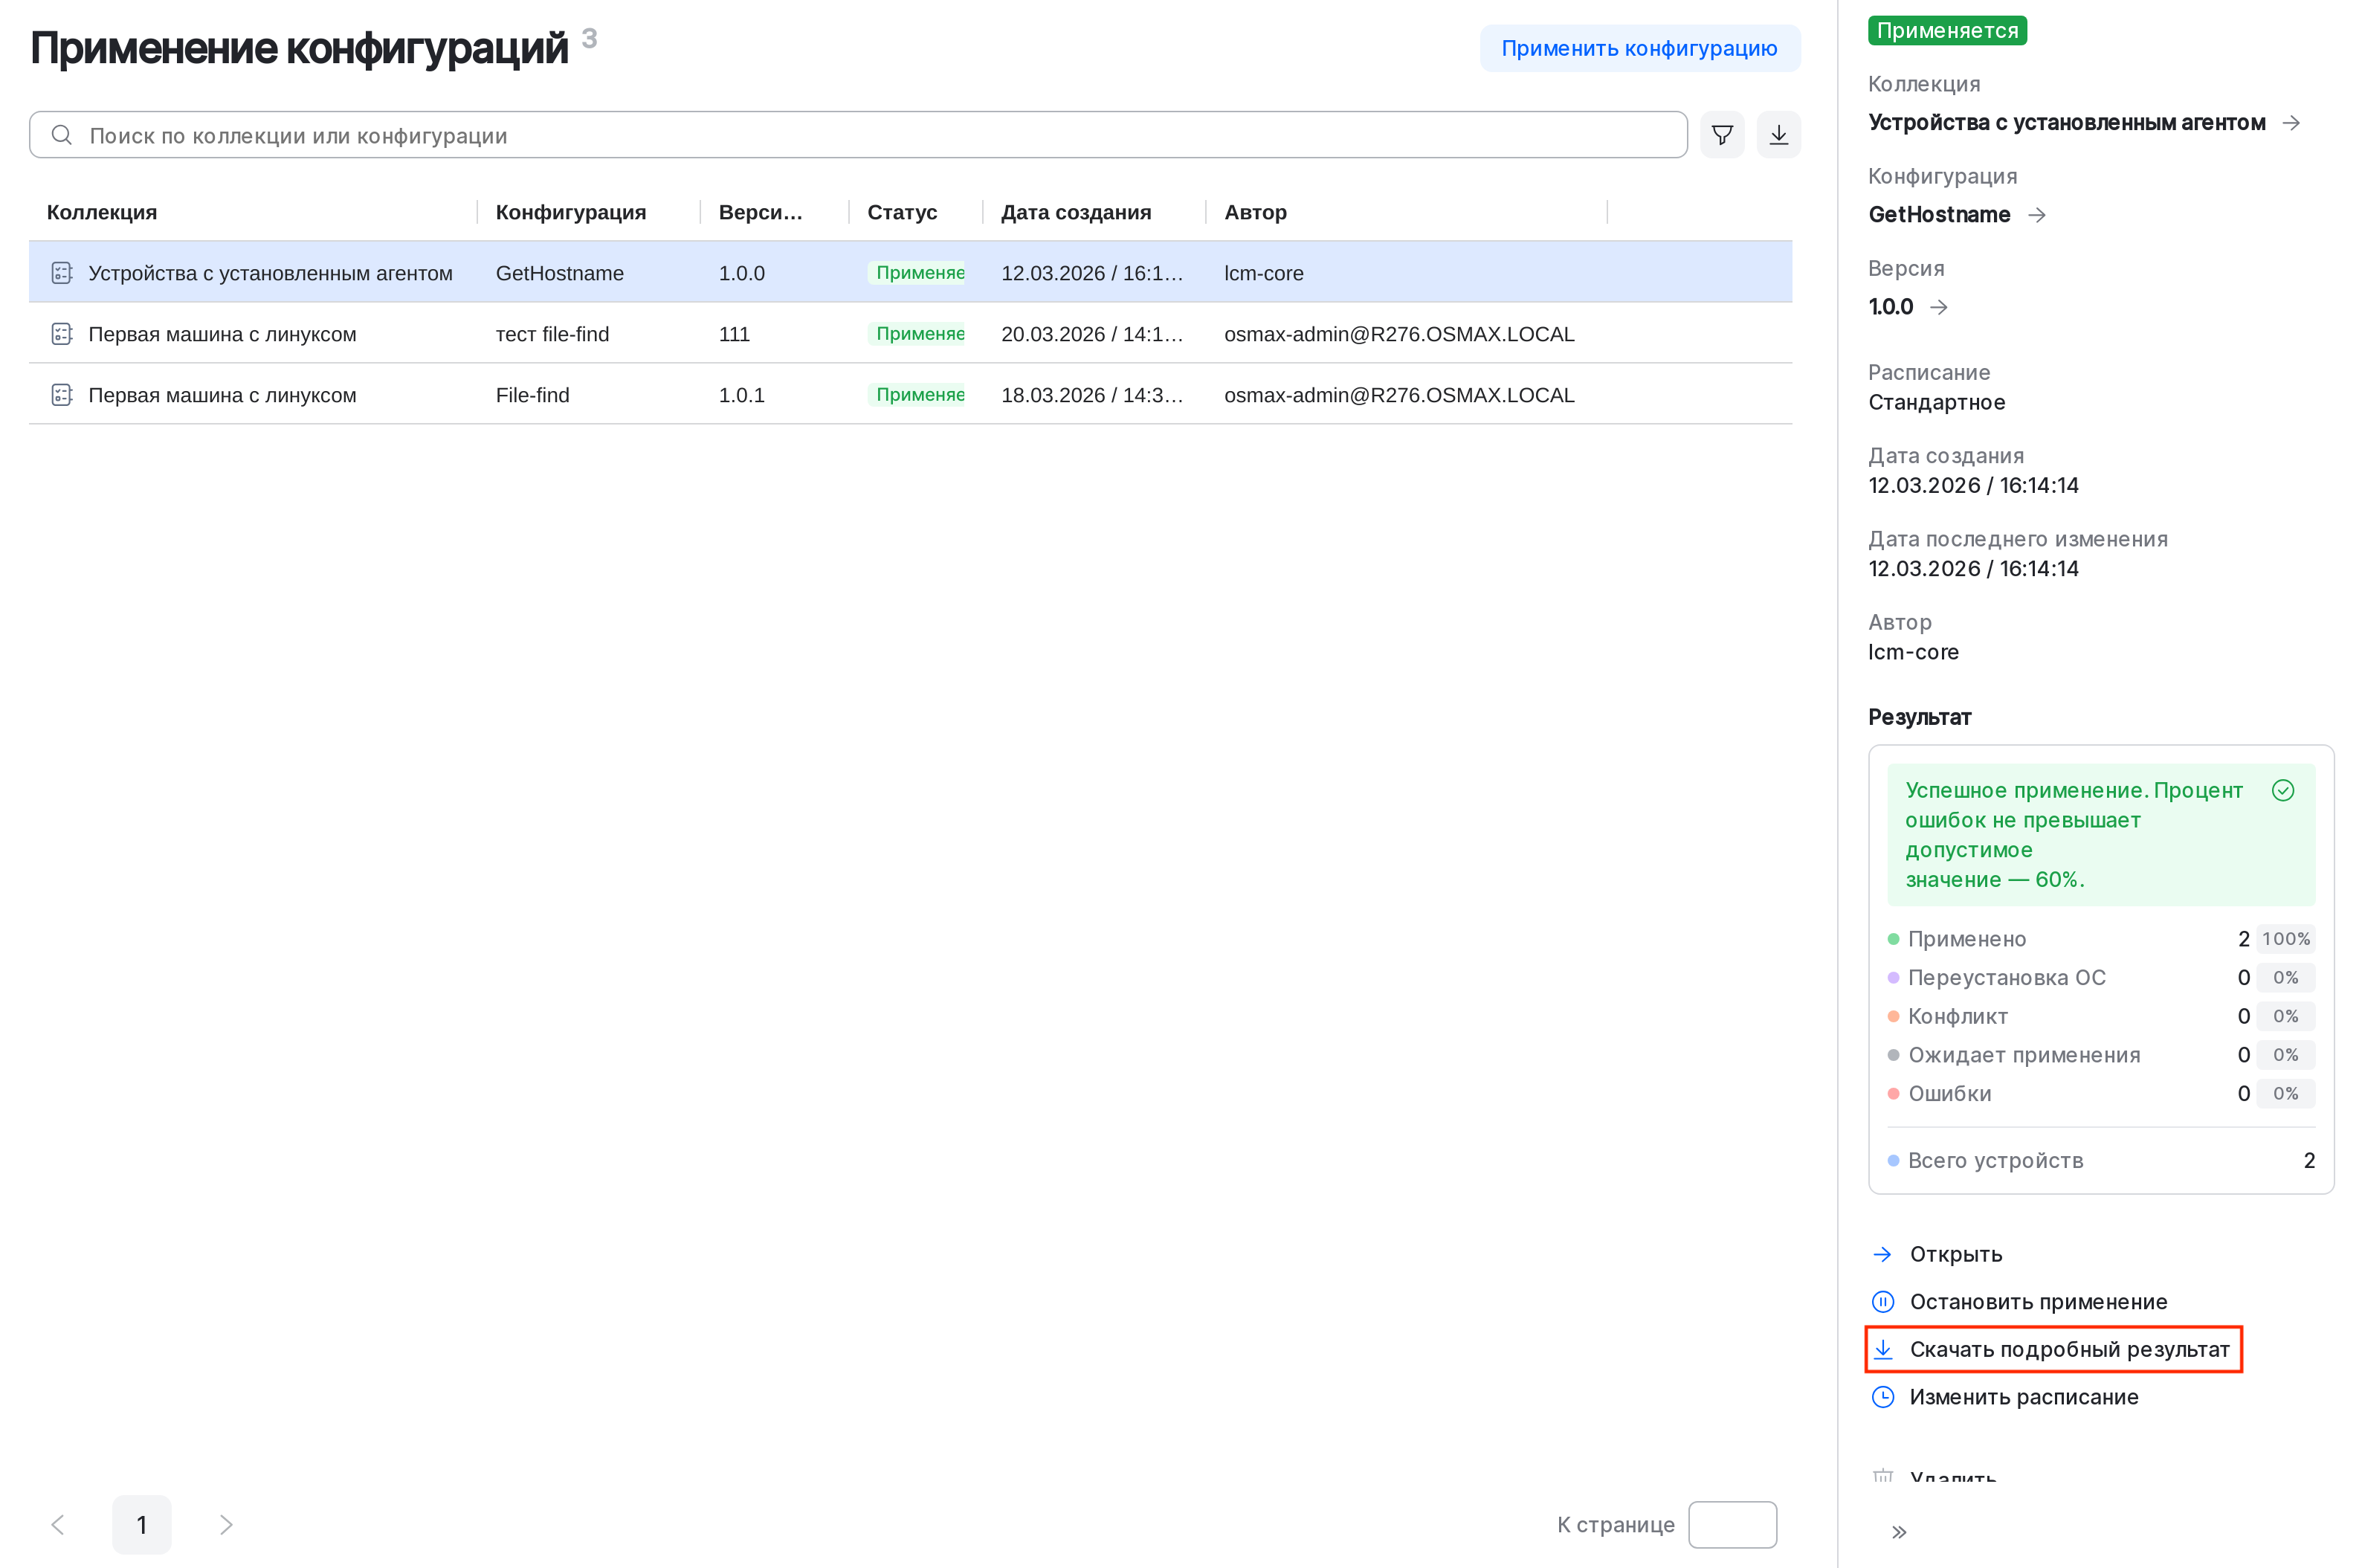Open the filter icon next to search bar
2362x1568 pixels.
click(x=1722, y=134)
